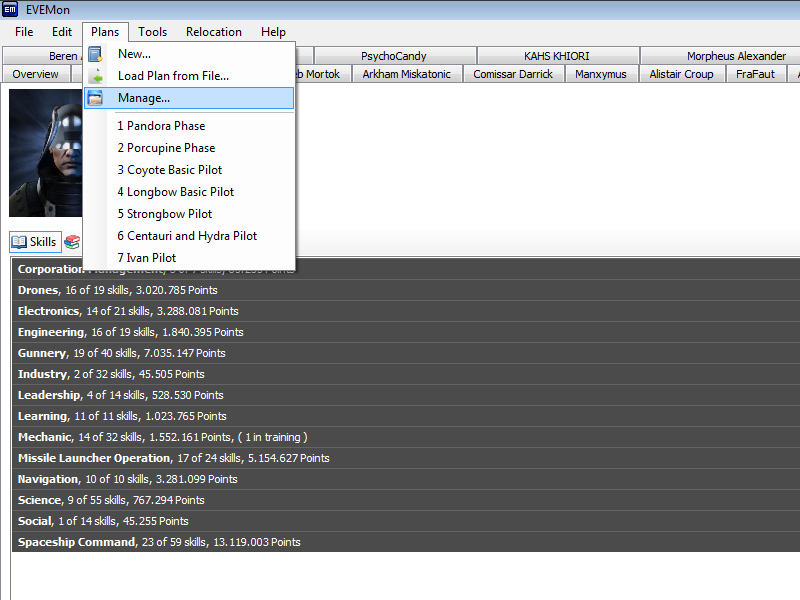Click the Load Plan from File icon

(95, 76)
